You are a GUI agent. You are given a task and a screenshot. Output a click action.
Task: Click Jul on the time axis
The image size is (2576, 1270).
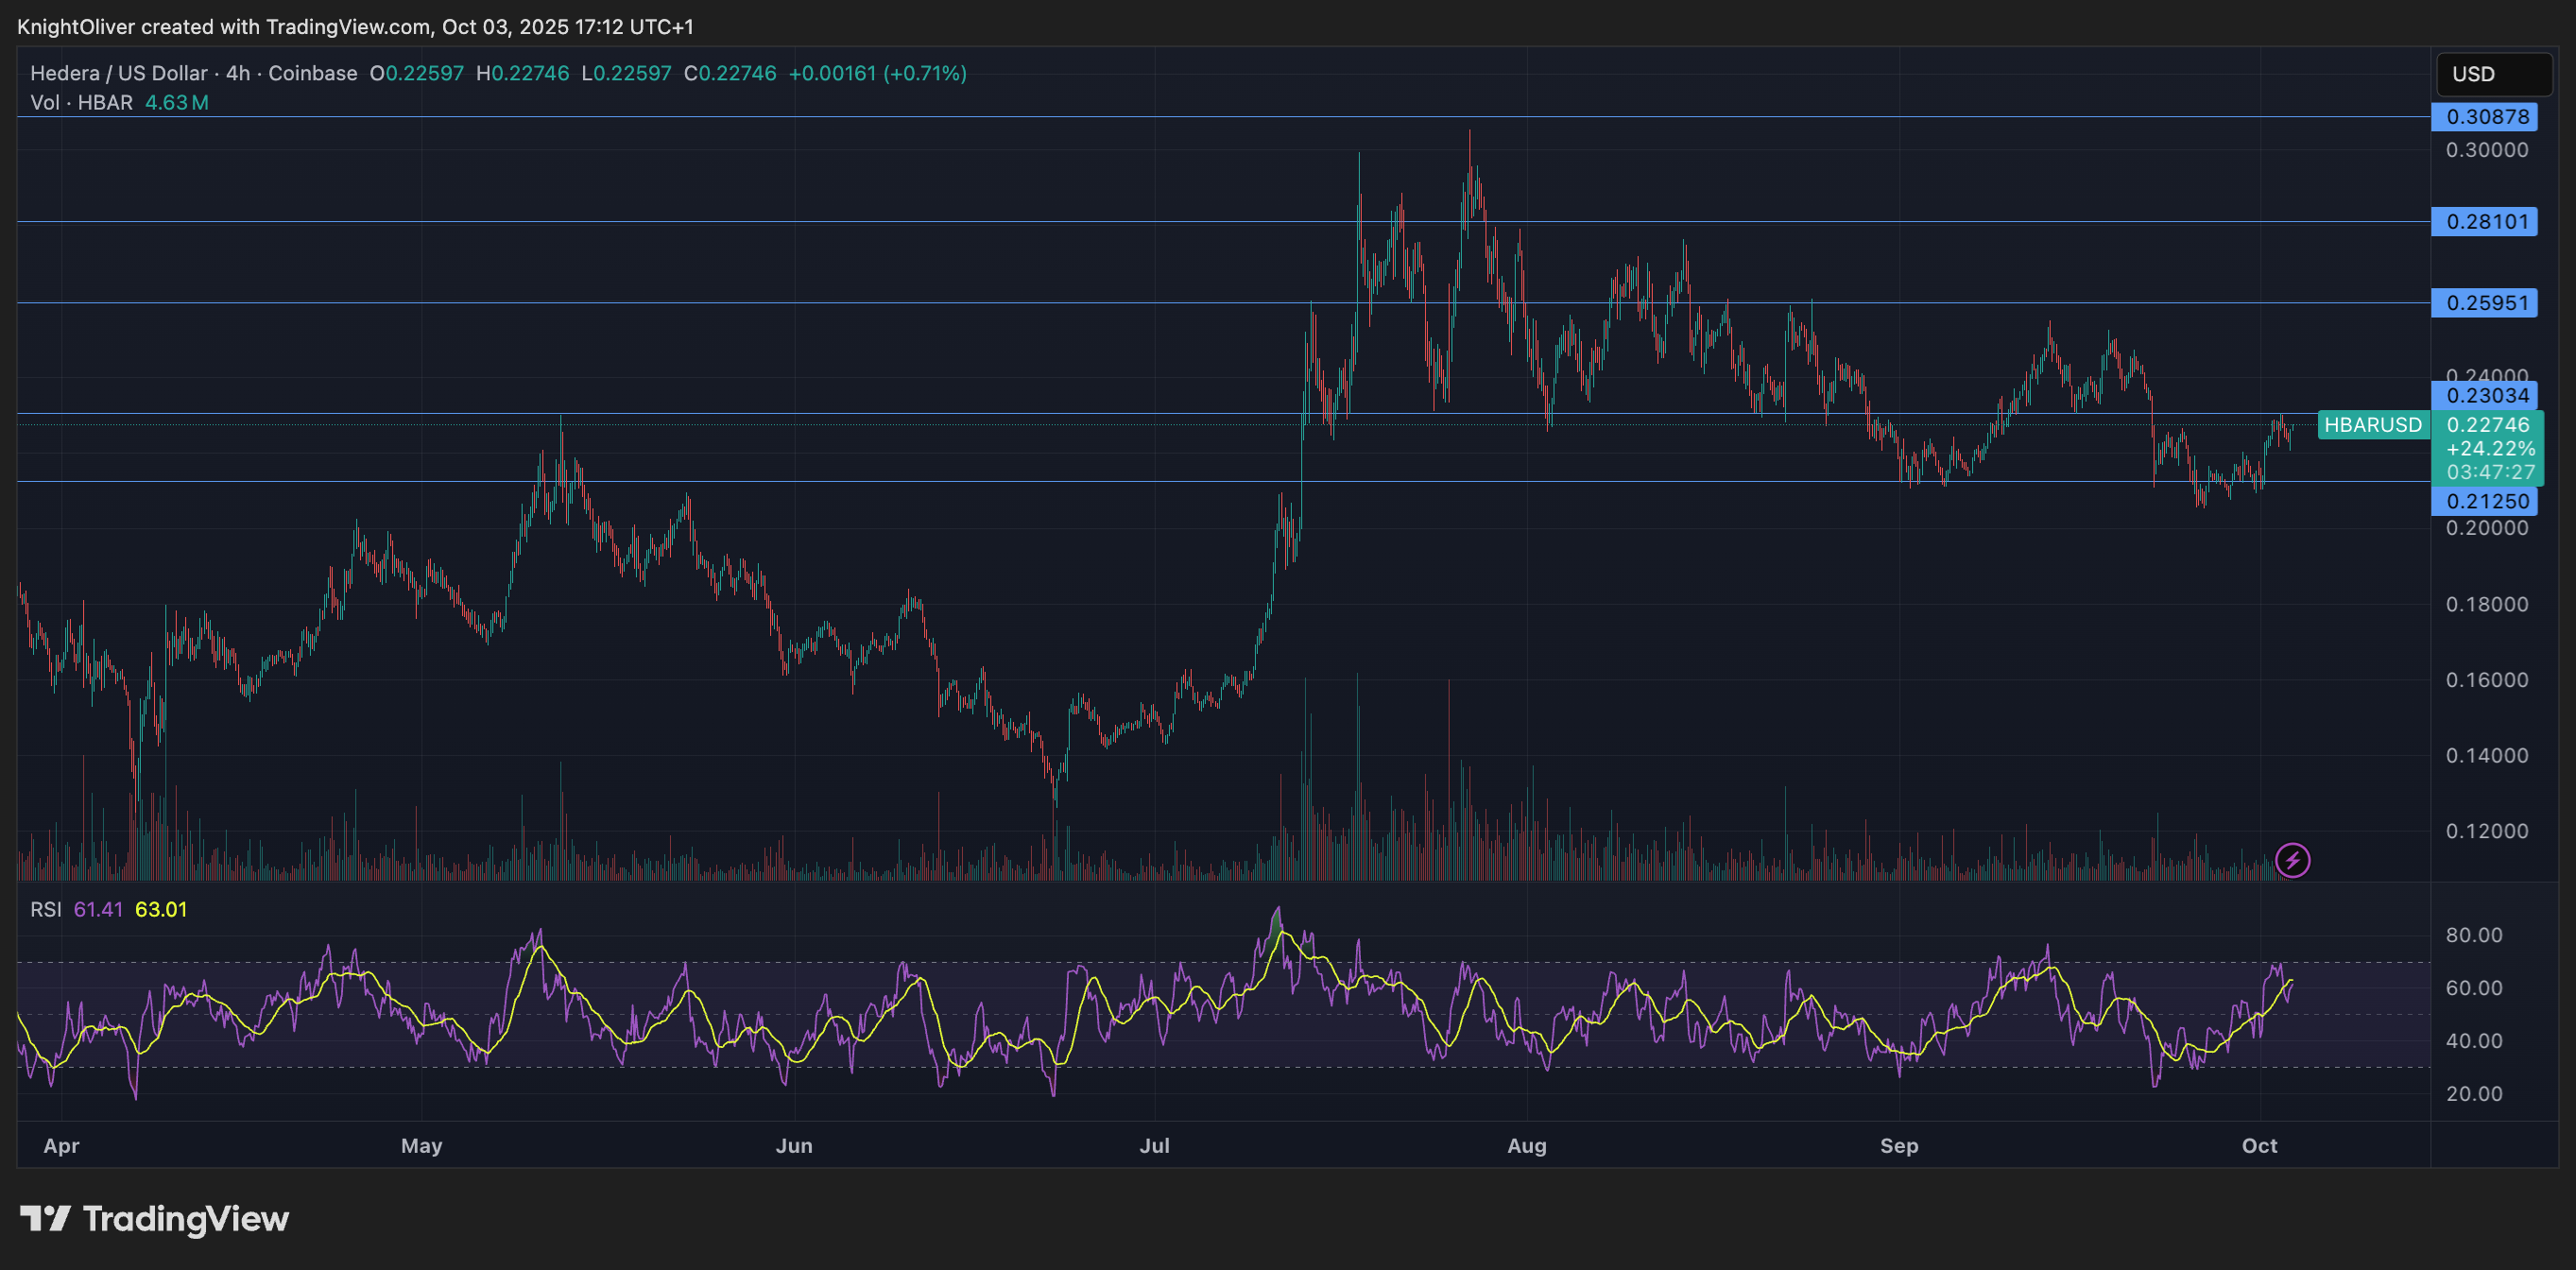(x=1155, y=1147)
